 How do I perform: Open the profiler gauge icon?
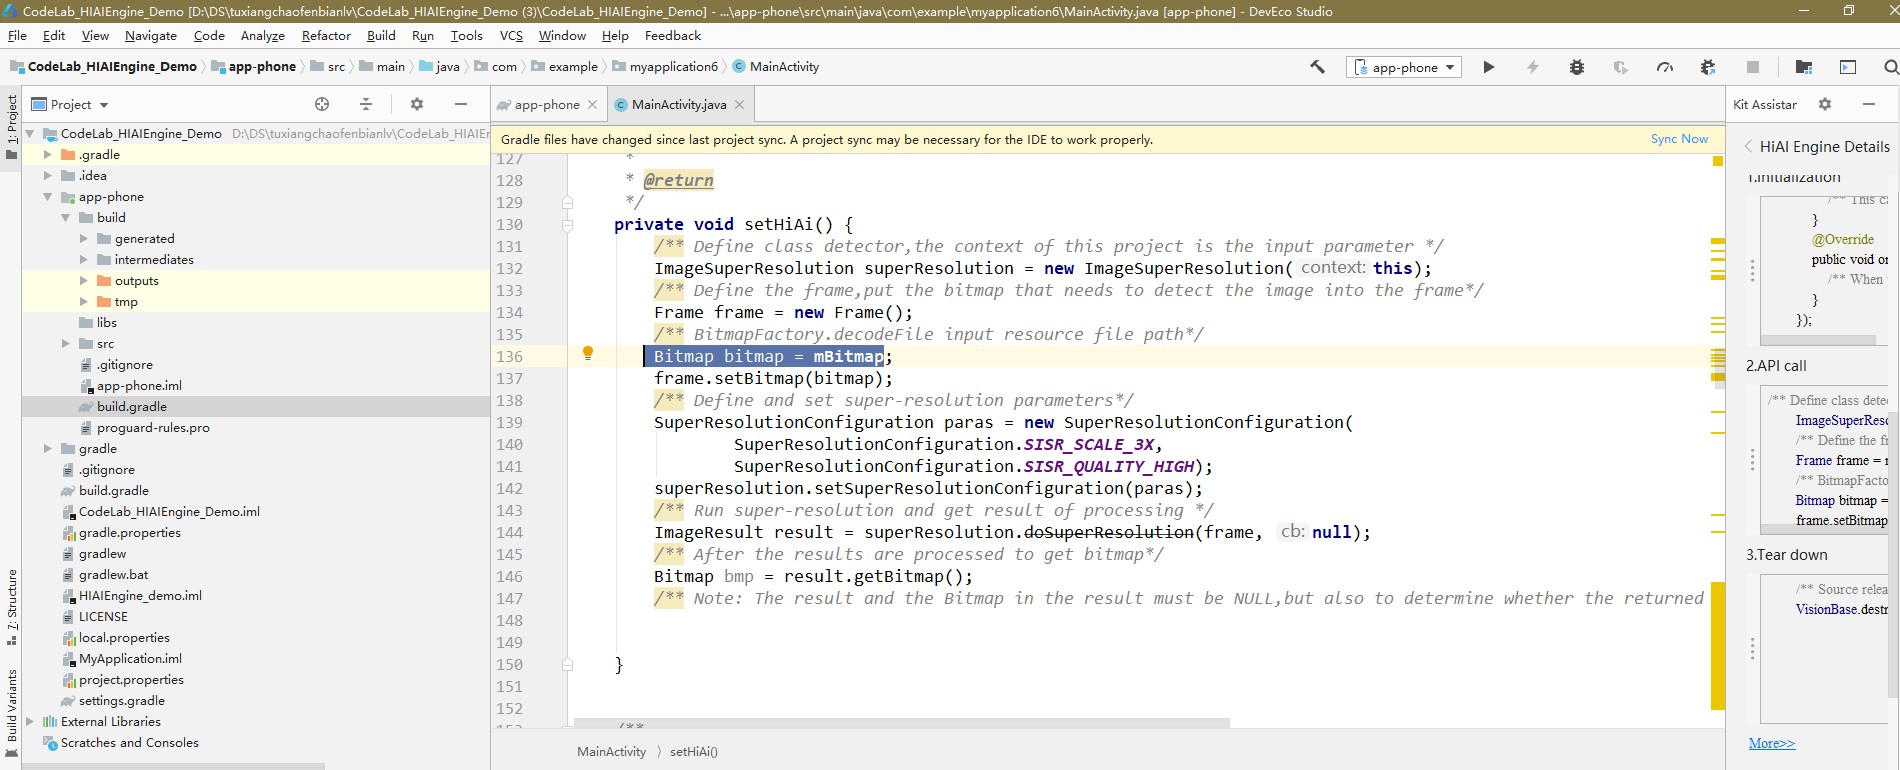click(1665, 67)
